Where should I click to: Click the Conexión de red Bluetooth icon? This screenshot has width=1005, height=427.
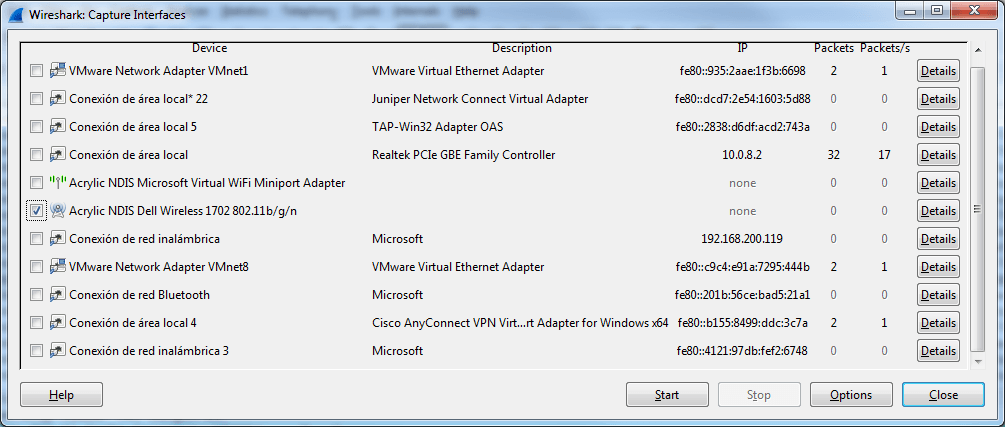(58, 295)
